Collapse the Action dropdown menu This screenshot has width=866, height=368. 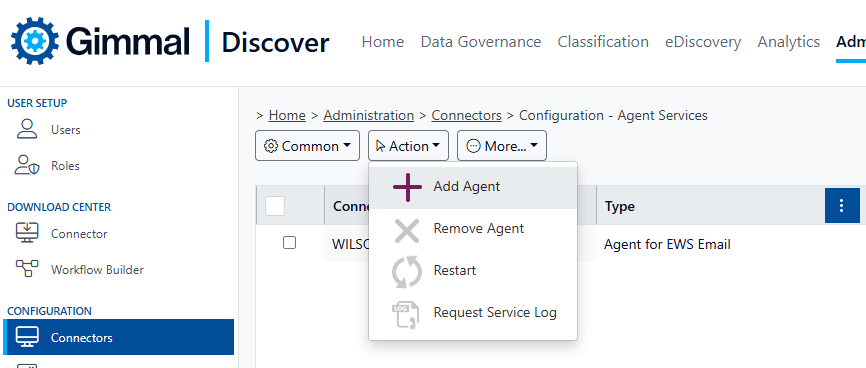(x=408, y=146)
